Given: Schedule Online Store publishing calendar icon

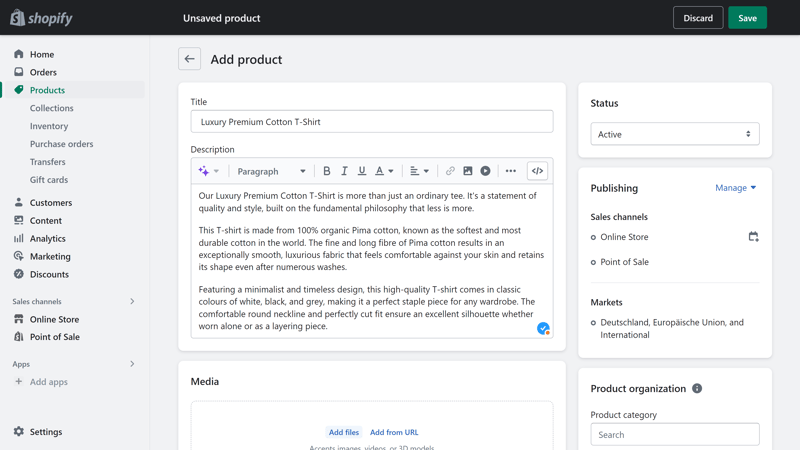Looking at the screenshot, I should point(753,237).
